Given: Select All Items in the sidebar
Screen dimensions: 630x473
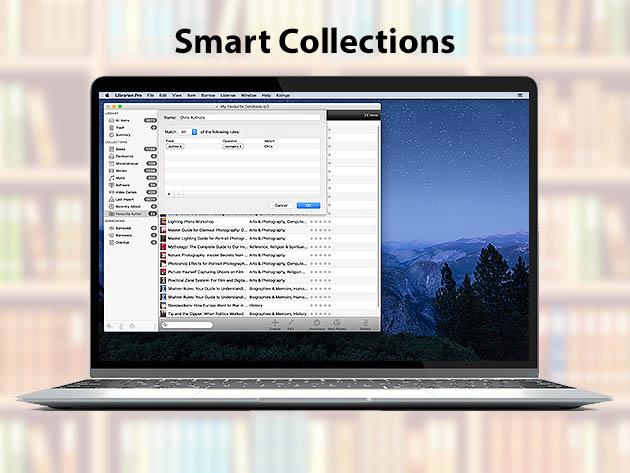Looking at the screenshot, I should [131, 121].
